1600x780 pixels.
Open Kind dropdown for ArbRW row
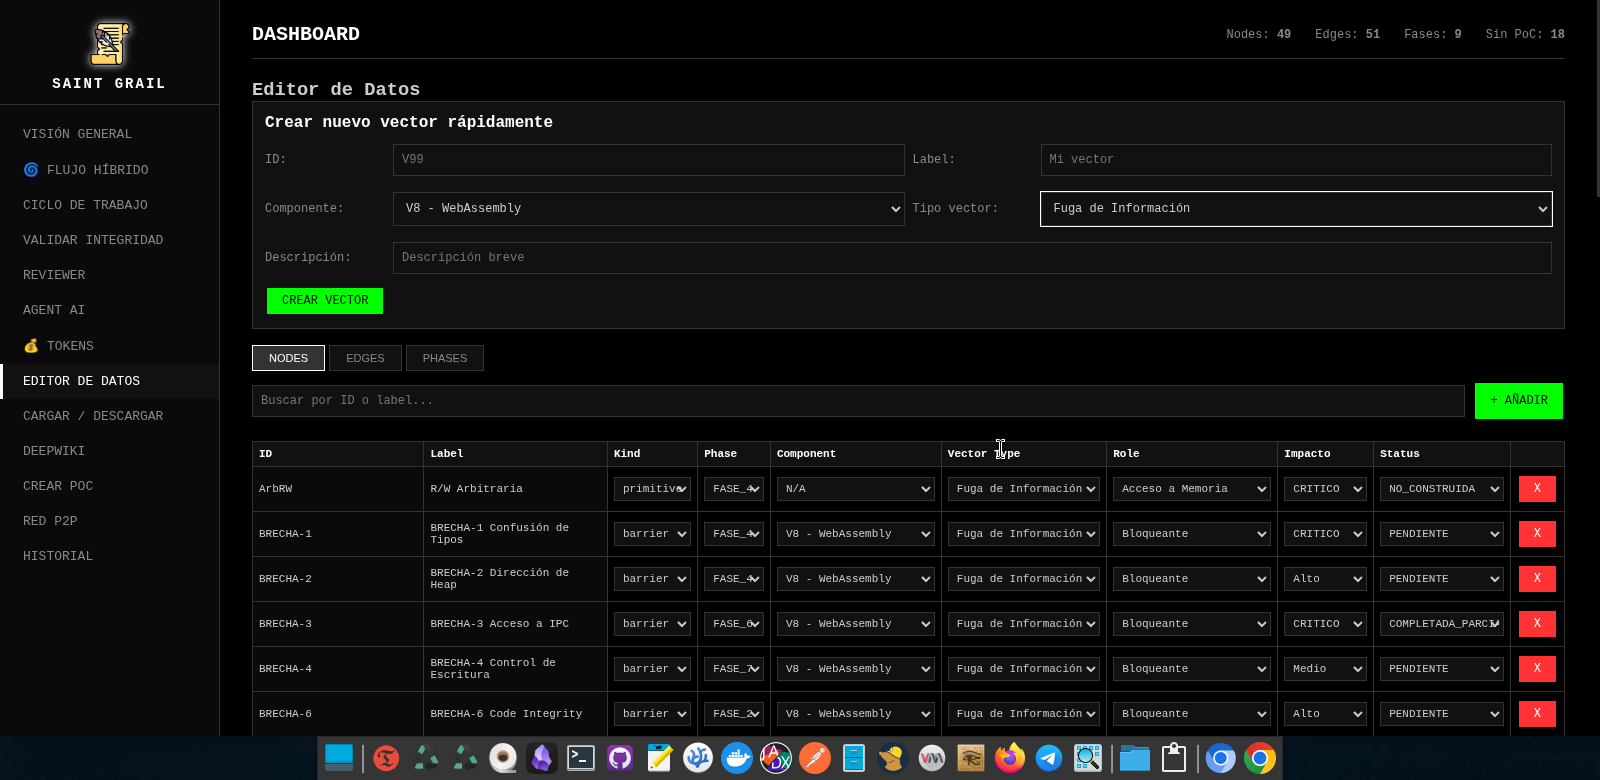652,489
